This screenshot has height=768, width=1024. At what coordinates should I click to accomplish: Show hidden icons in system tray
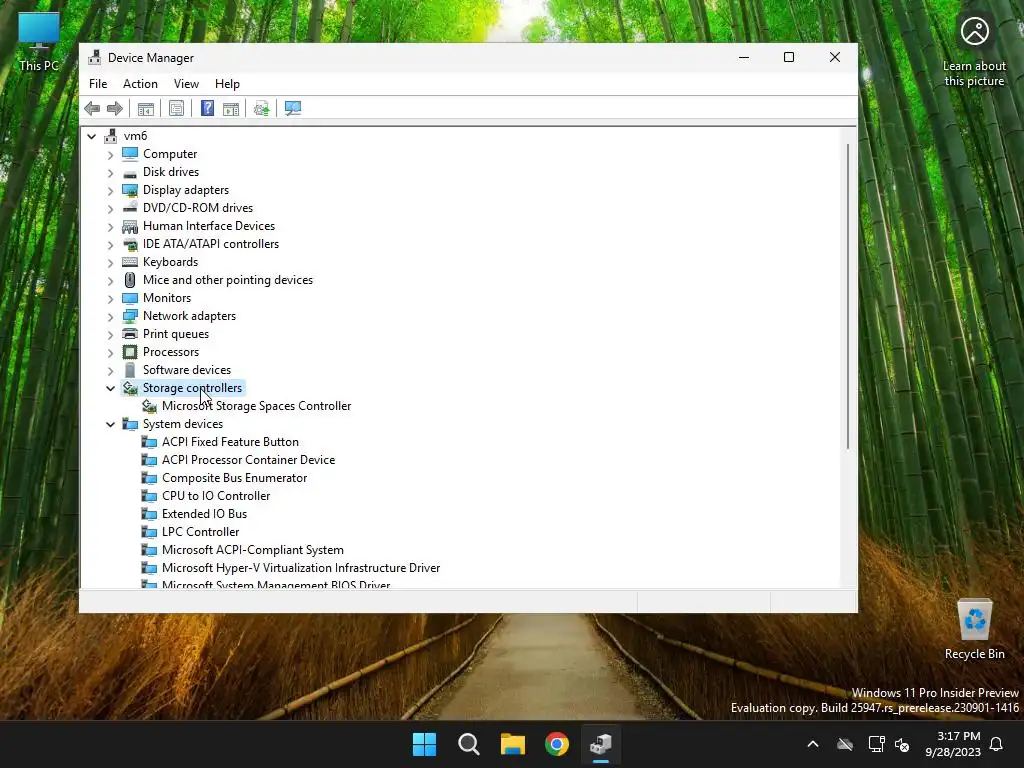click(x=813, y=744)
